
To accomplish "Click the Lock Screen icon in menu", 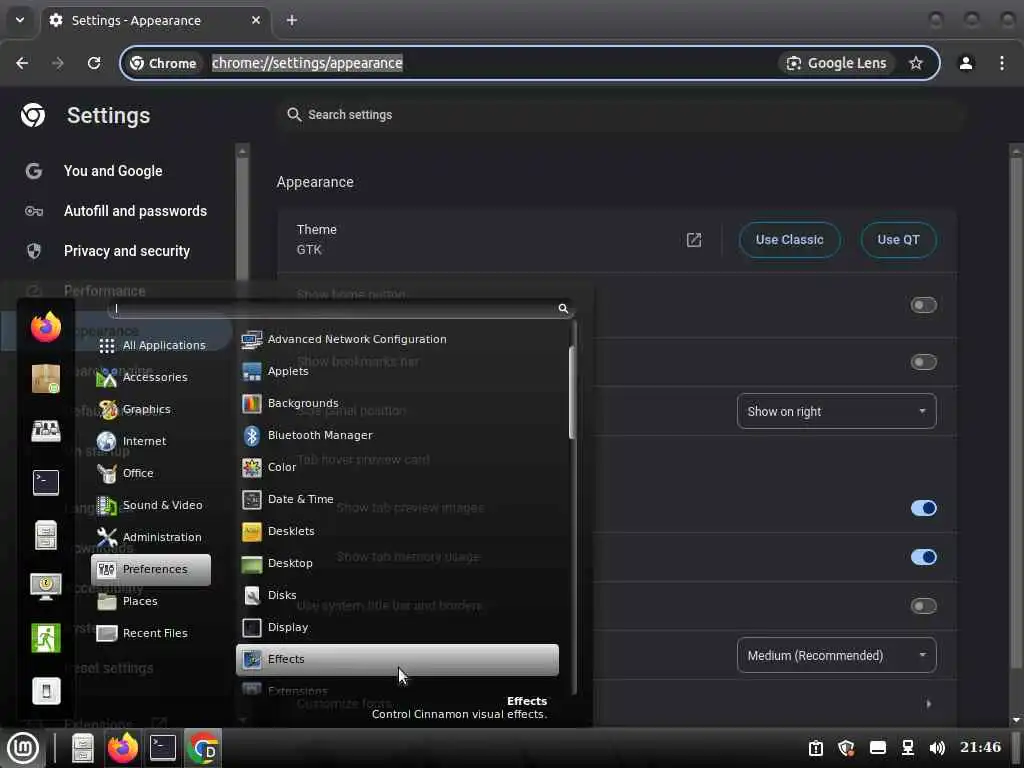I will tap(46, 586).
